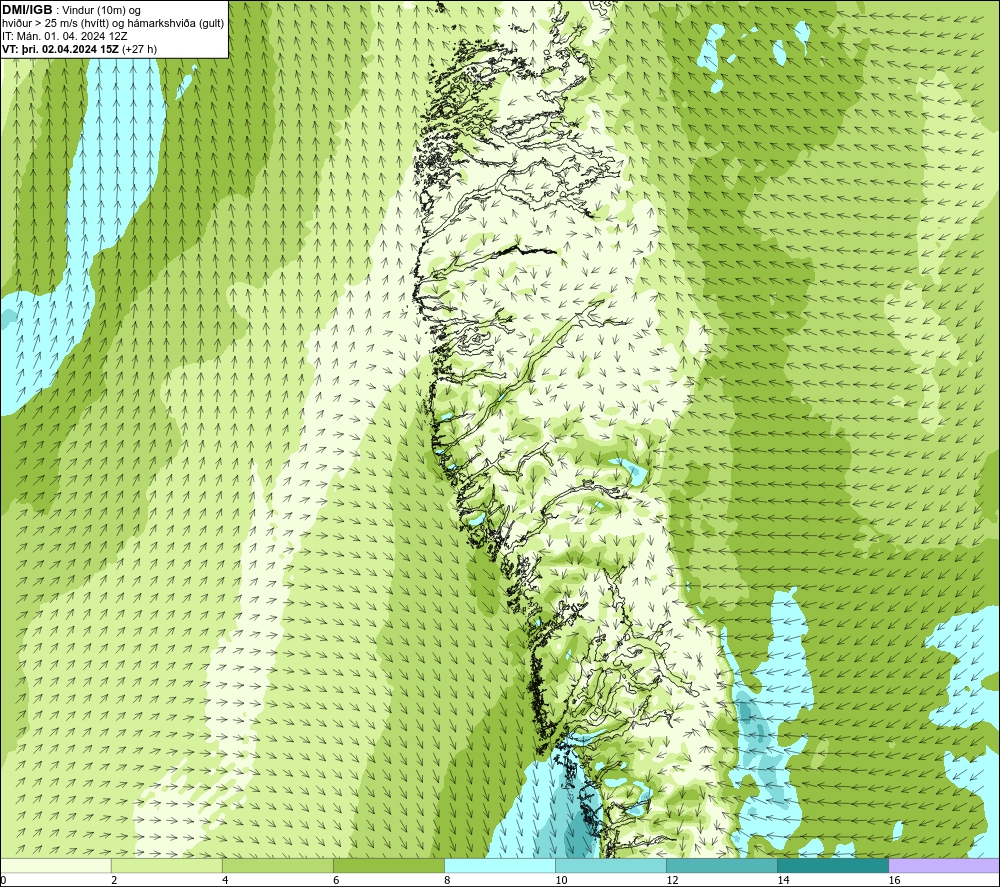Click the 'VT: þri. 02.04.2024 15Z' valid time
The width and height of the screenshot is (1000, 887).
(x=61, y=49)
